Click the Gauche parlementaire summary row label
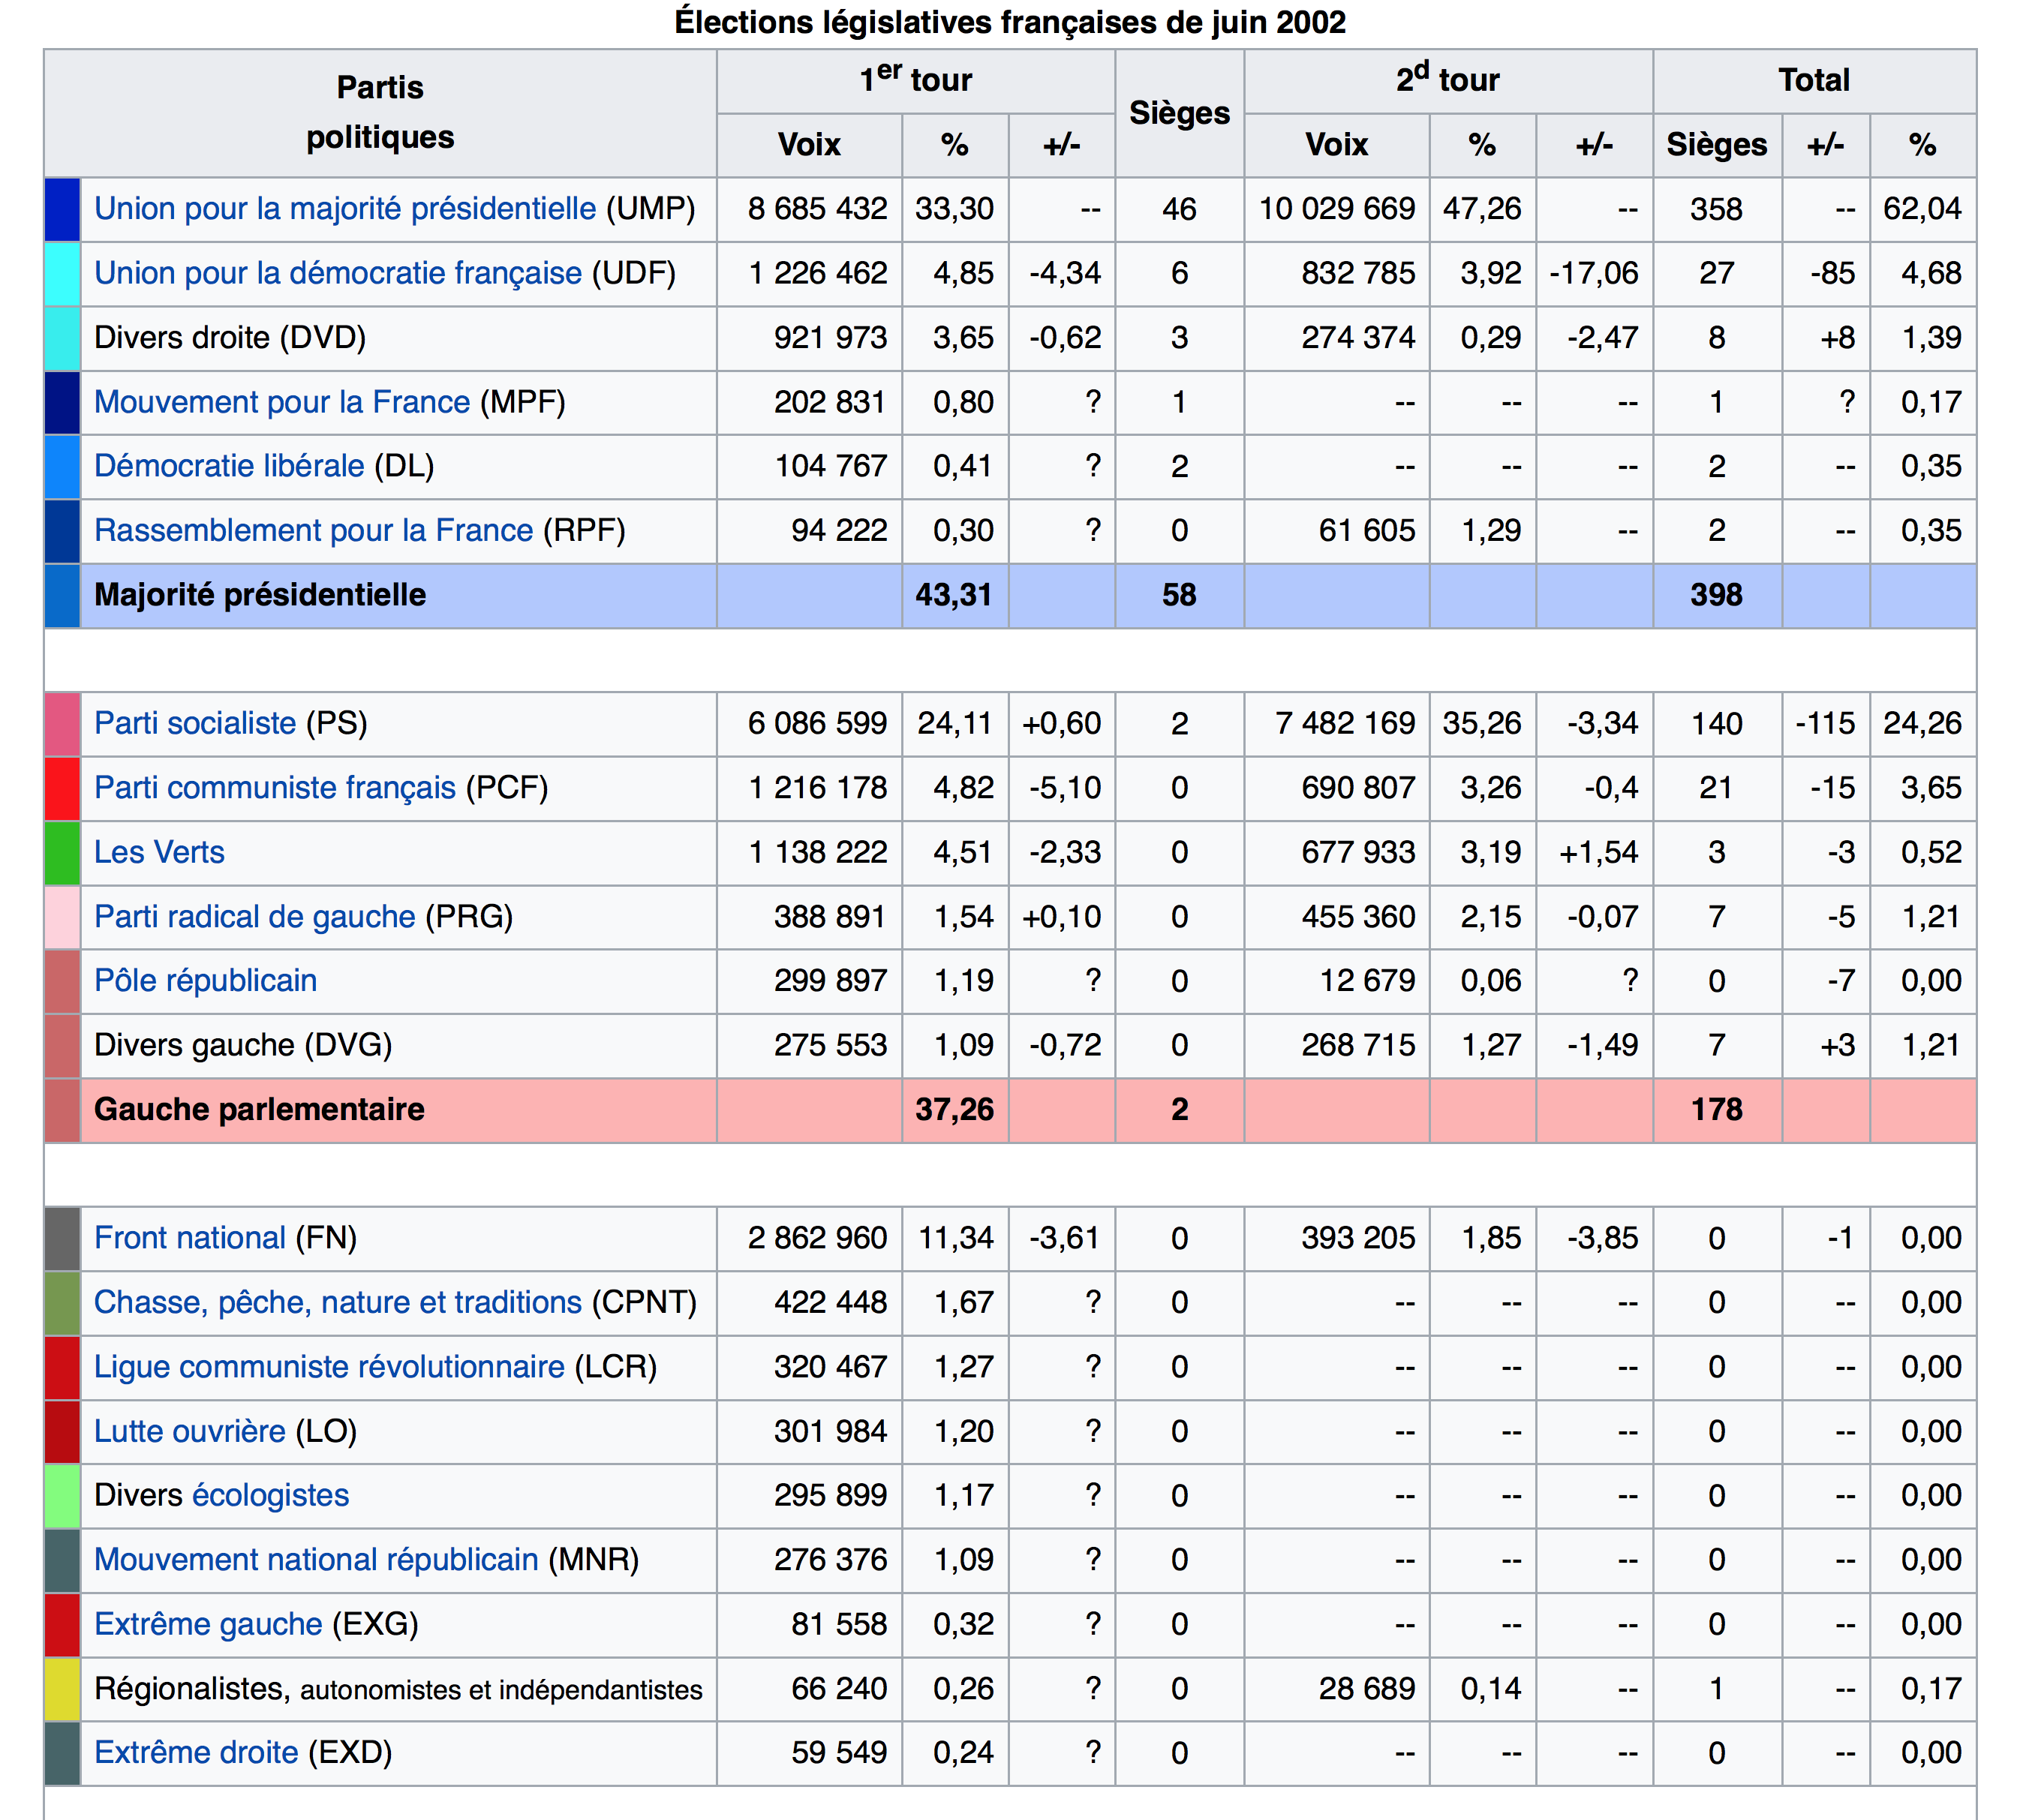 pos(259,1110)
